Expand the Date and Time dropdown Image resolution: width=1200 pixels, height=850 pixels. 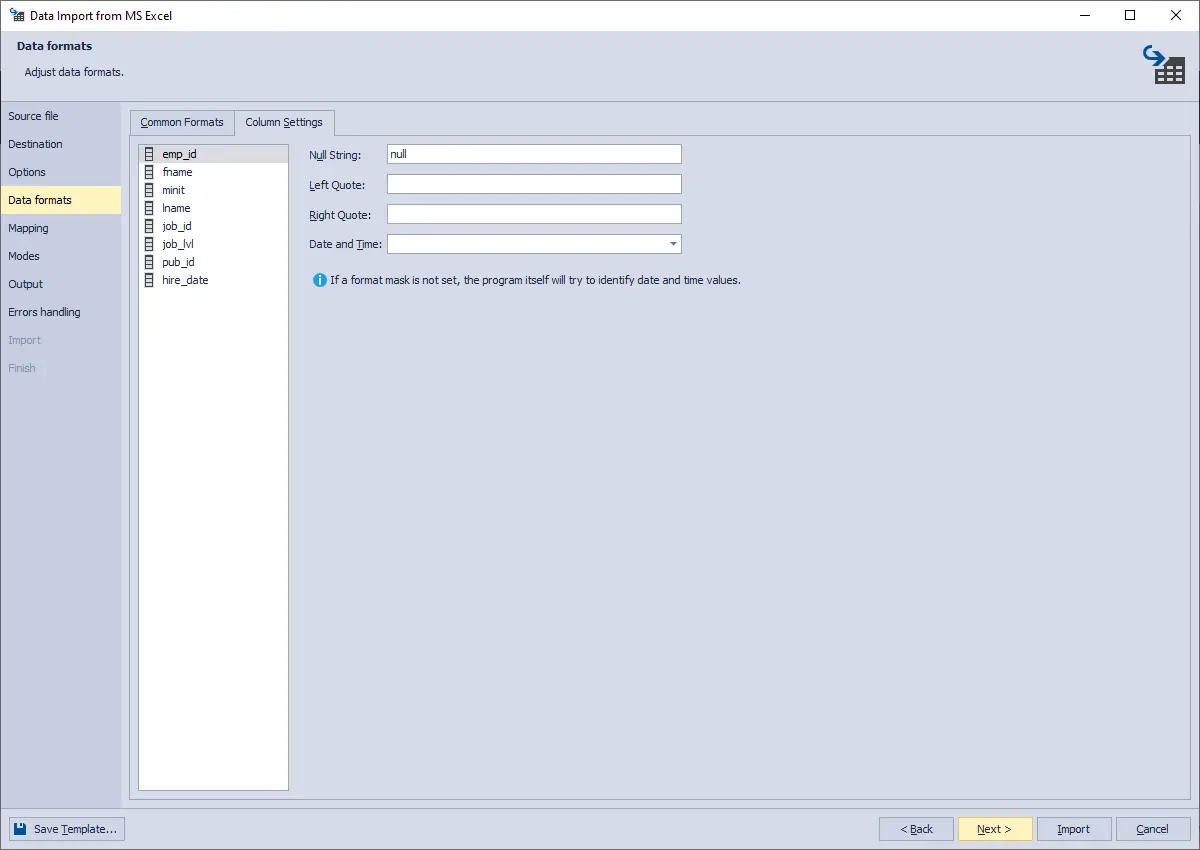673,244
